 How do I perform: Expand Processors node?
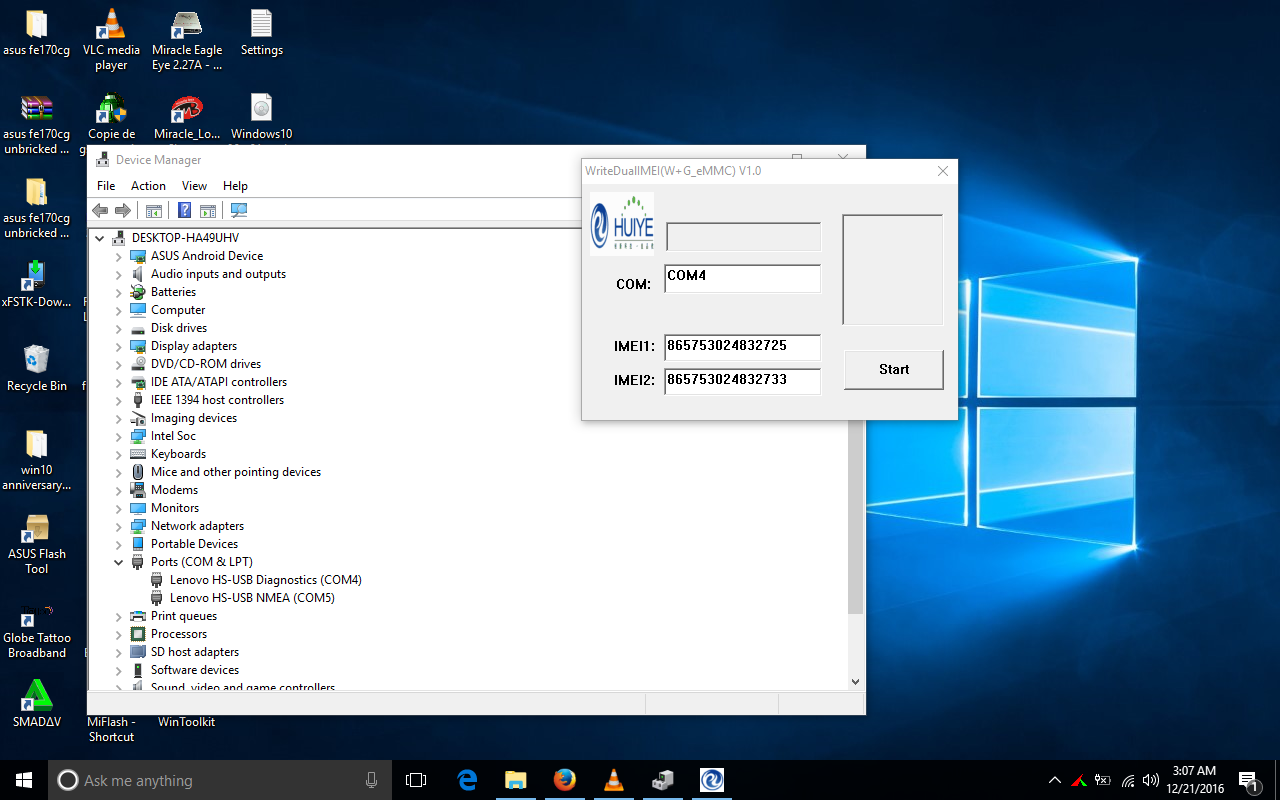coord(118,634)
